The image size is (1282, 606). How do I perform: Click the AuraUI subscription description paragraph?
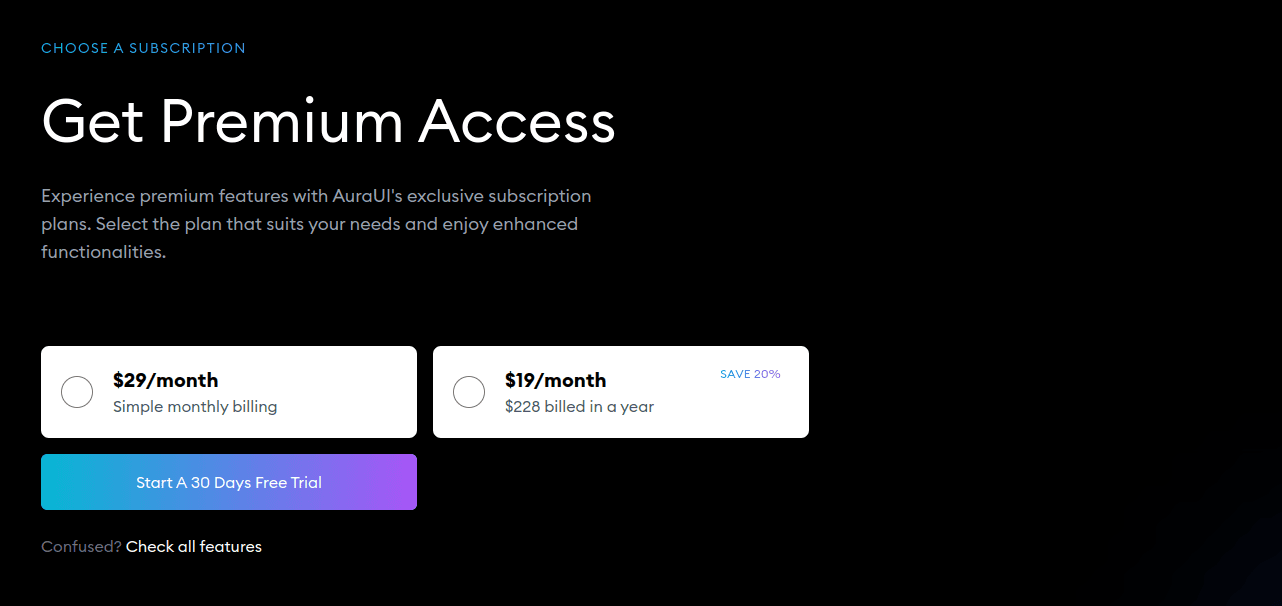pos(316,224)
